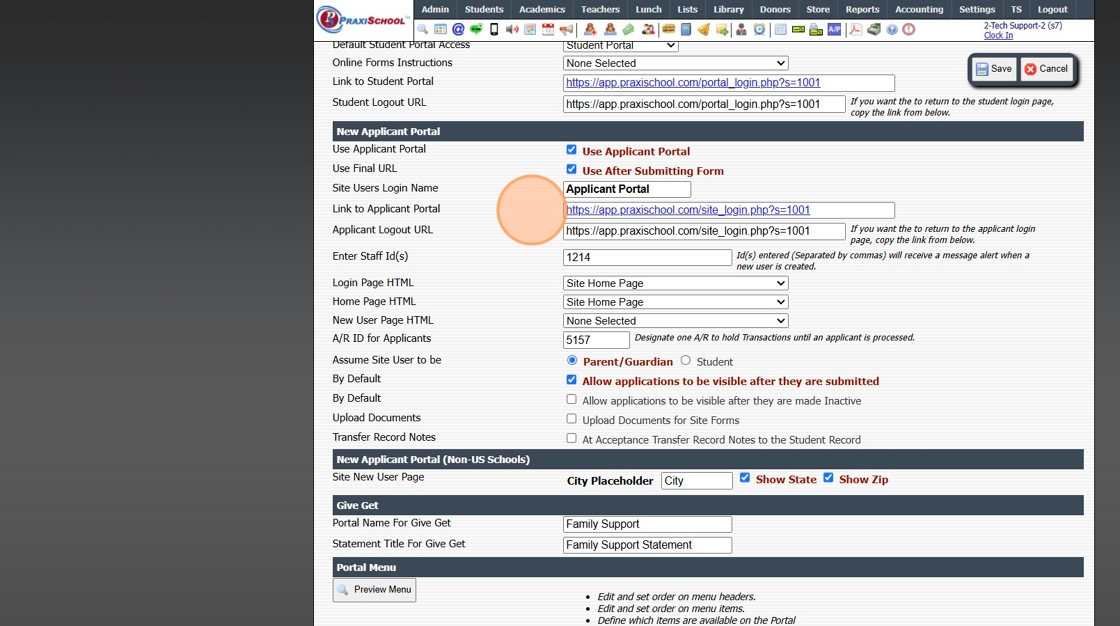Image resolution: width=1120 pixels, height=626 pixels.
Task: Open the Online Forms Instructions dropdown
Action: [x=676, y=63]
